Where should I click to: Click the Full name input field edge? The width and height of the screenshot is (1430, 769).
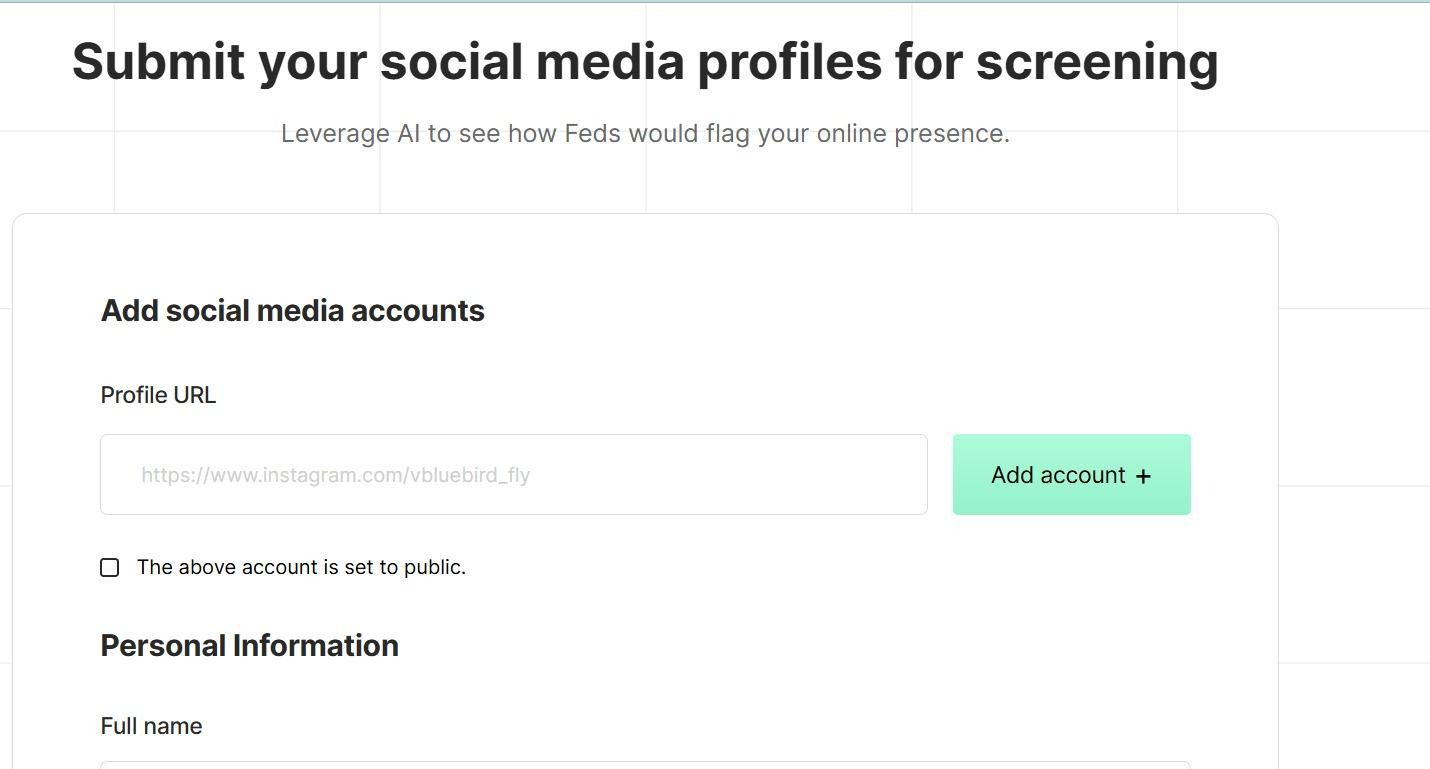coord(645,765)
